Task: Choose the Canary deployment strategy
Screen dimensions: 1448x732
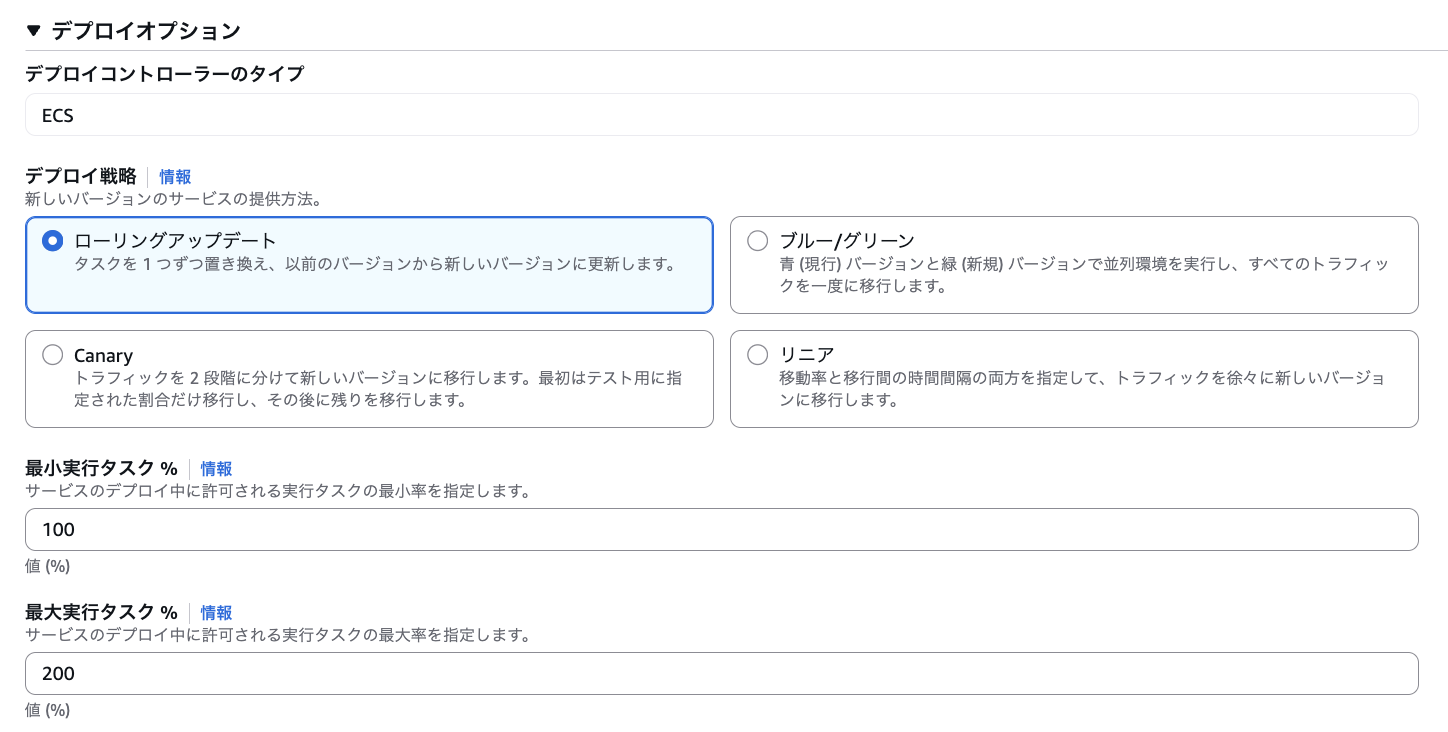Action: tap(53, 354)
